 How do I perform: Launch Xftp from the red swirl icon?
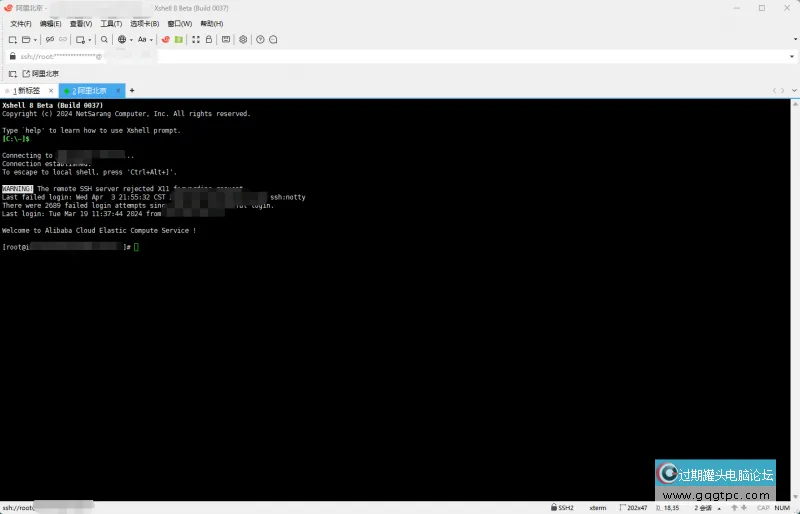tap(166, 40)
